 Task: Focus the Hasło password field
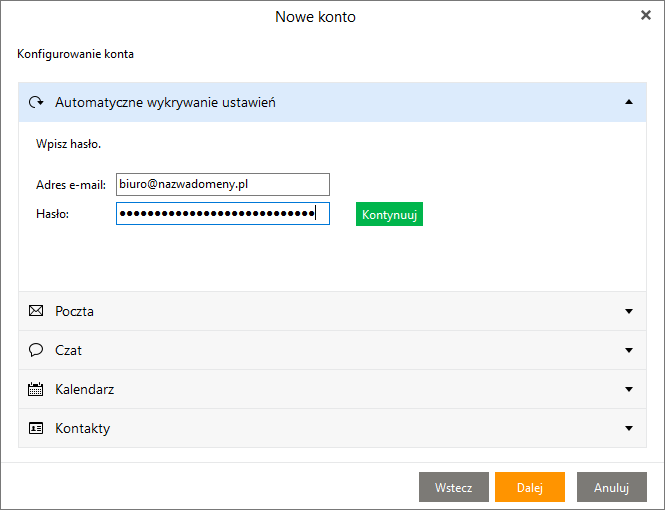pyautogui.click(x=223, y=213)
